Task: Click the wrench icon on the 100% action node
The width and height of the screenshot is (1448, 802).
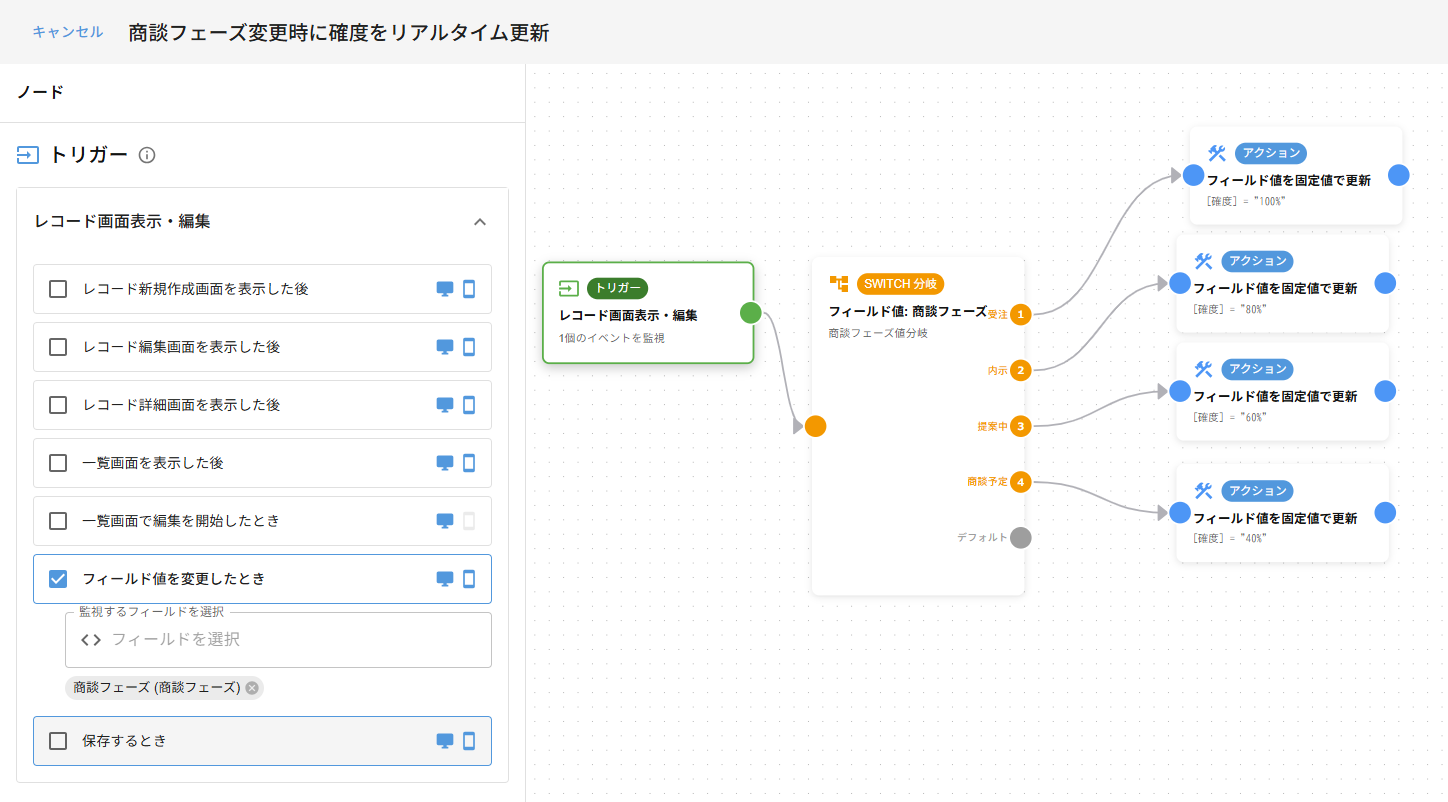Action: [1216, 153]
